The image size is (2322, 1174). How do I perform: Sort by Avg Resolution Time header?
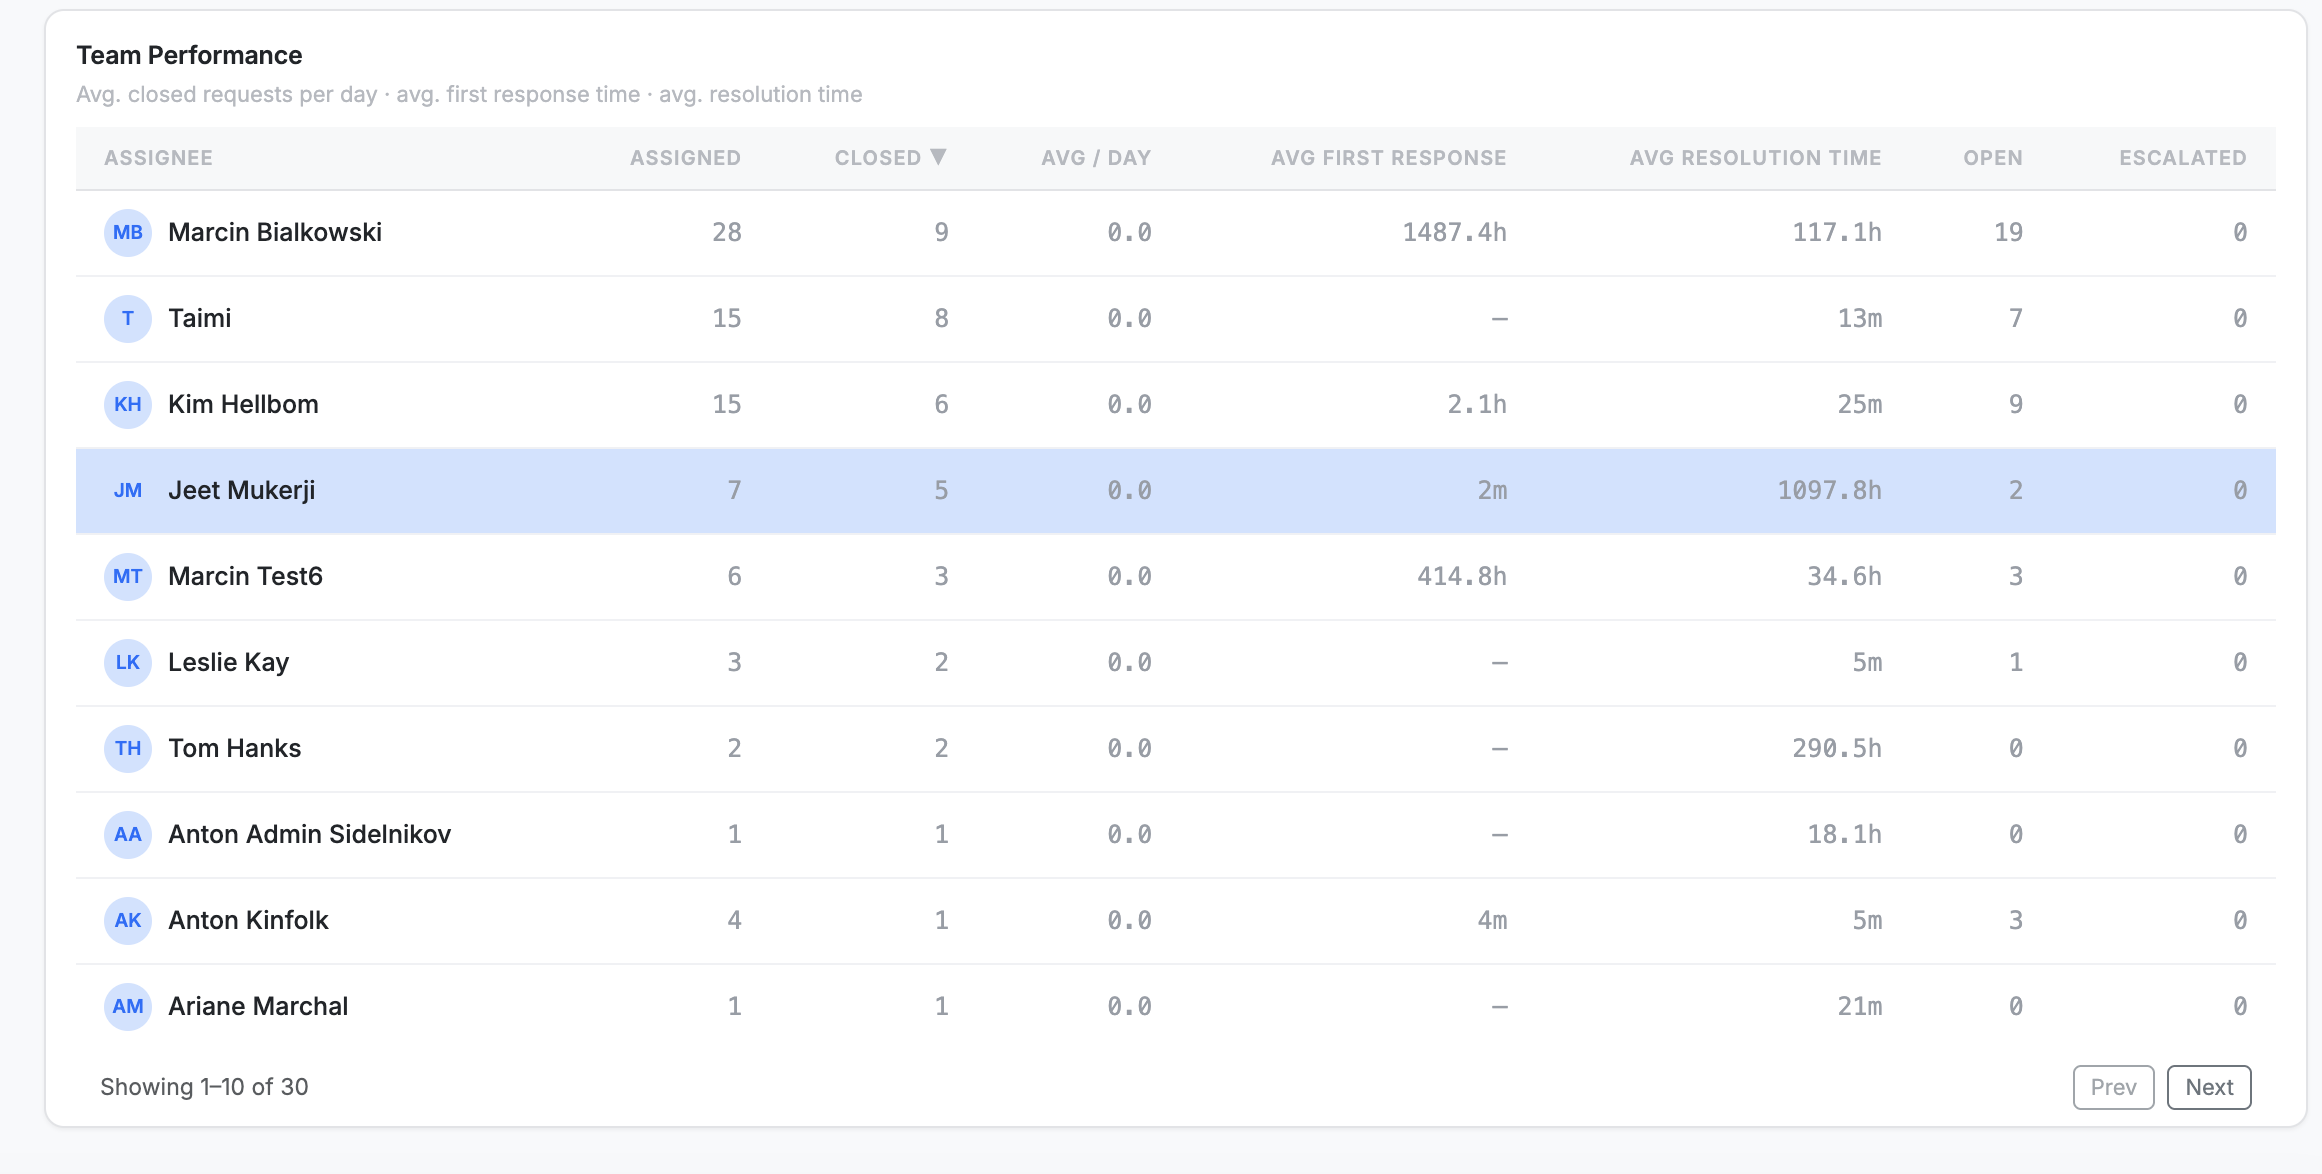point(1755,158)
